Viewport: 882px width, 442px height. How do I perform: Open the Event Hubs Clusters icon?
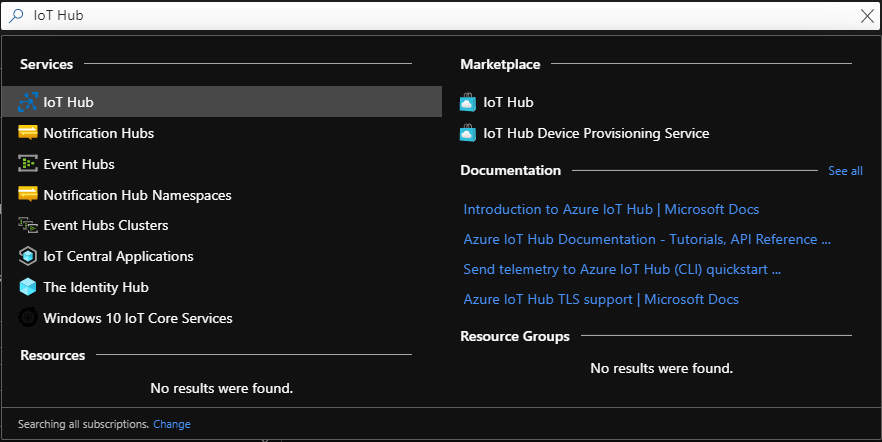click(x=28, y=225)
